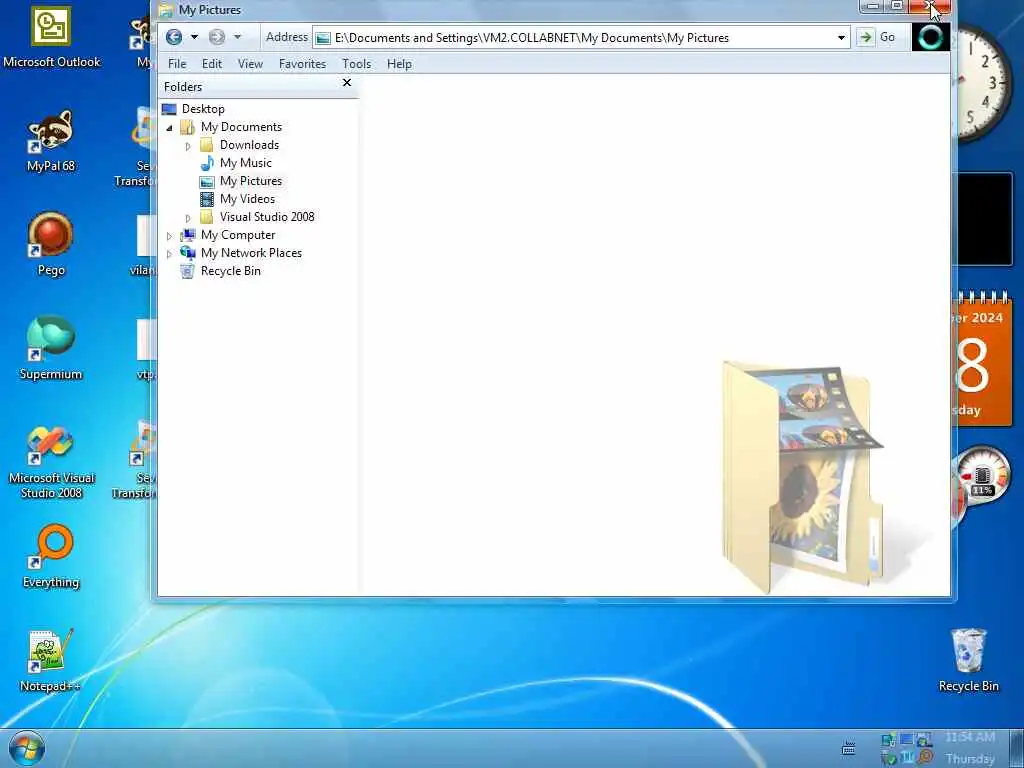Click the Recycle Bin icon in folder tree
Screen dimensions: 1024x768
pos(187,271)
